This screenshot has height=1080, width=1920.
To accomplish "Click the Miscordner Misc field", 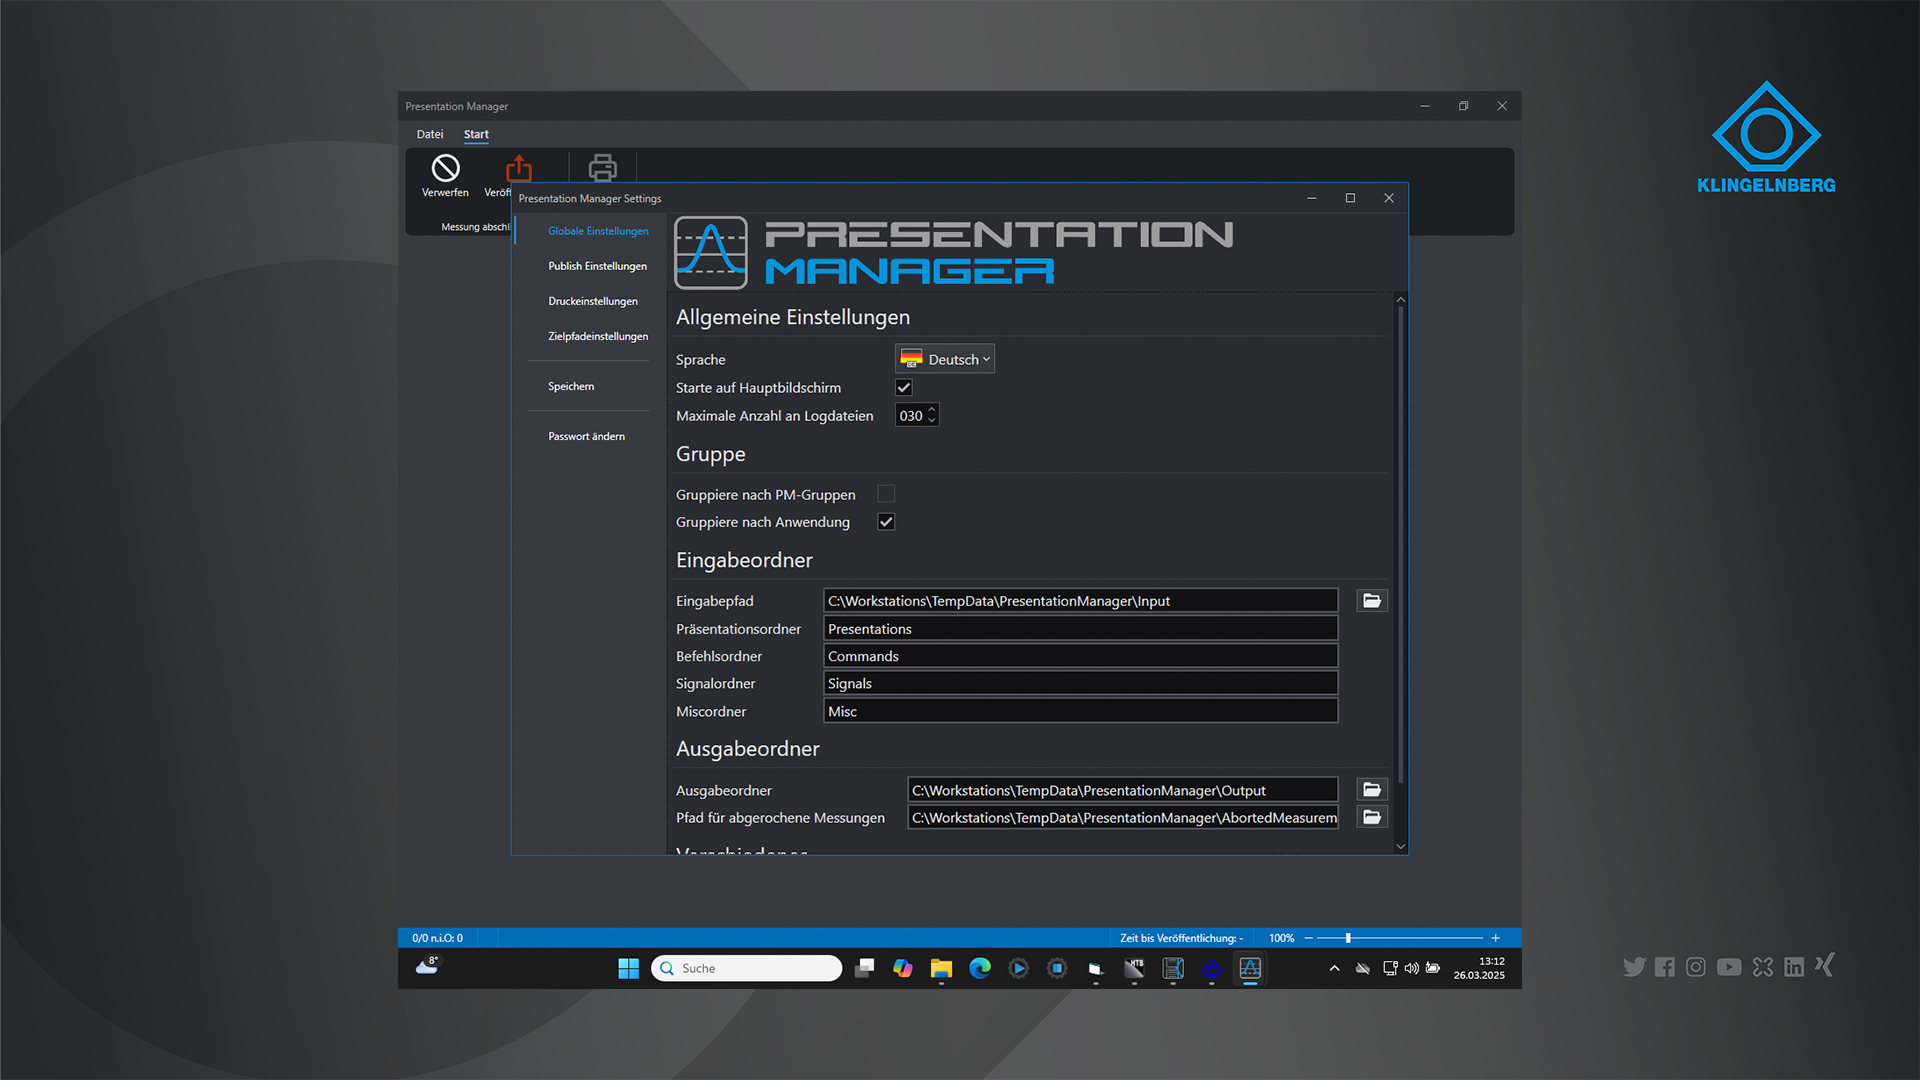I will tap(1080, 711).
